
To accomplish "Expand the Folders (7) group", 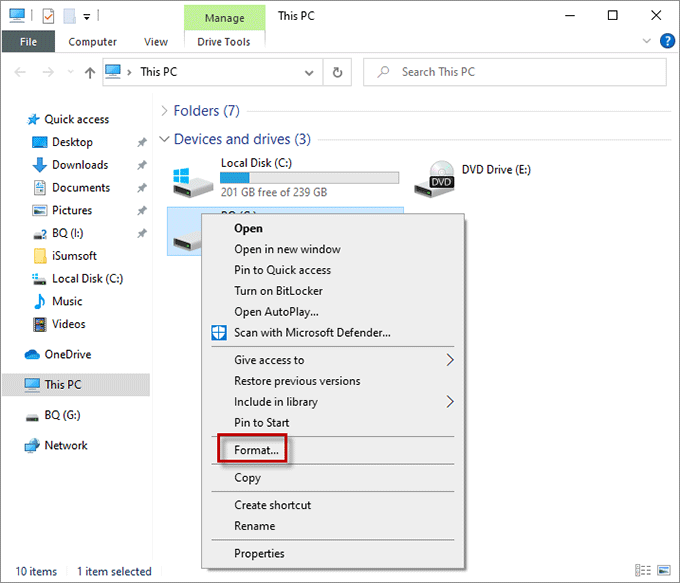I will pos(164,111).
